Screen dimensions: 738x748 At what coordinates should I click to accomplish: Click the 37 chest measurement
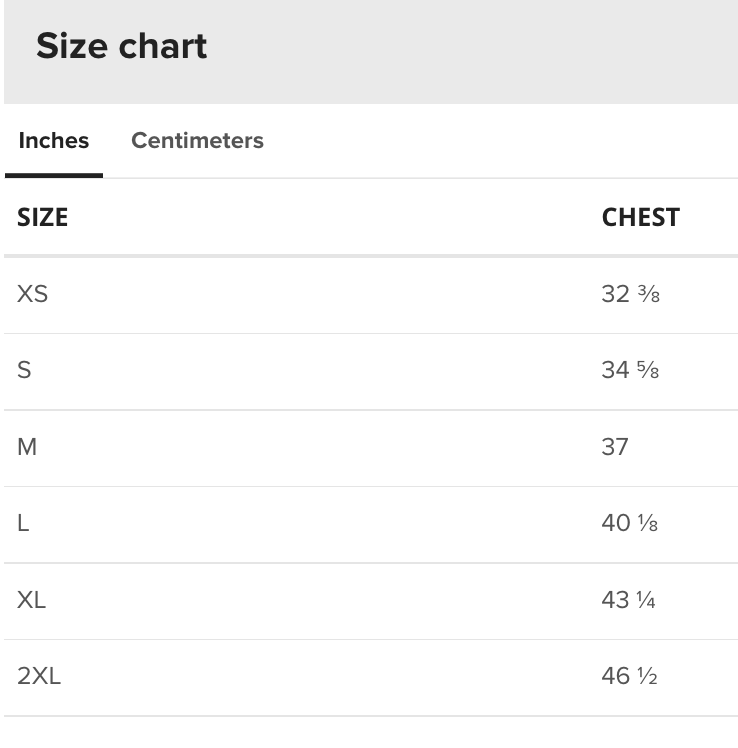coord(615,447)
